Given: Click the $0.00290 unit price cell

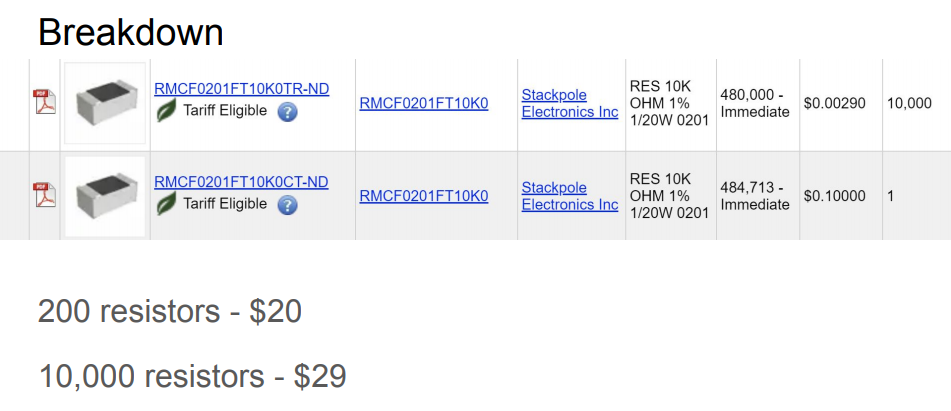Looking at the screenshot, I should click(835, 103).
